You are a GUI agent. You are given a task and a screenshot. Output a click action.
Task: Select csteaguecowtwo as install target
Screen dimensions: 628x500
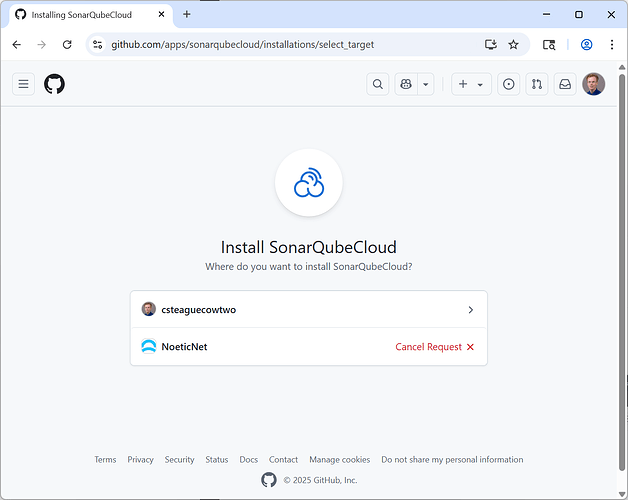pos(308,310)
